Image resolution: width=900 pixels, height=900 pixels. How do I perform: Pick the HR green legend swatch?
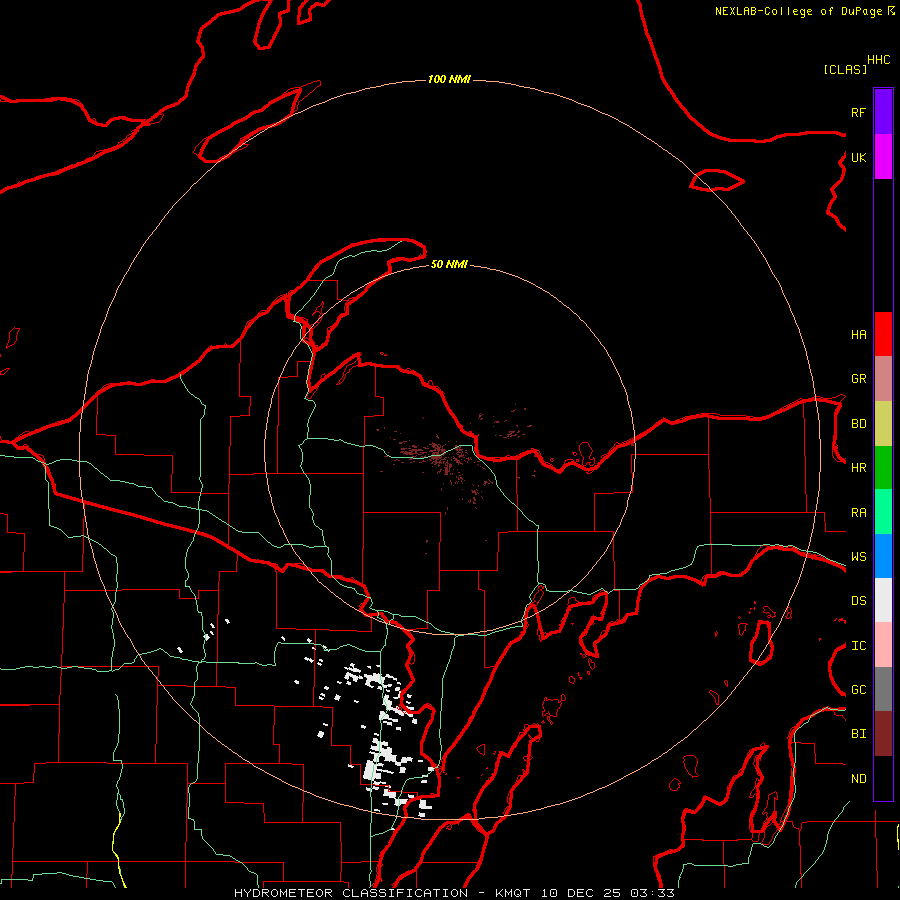pos(883,468)
